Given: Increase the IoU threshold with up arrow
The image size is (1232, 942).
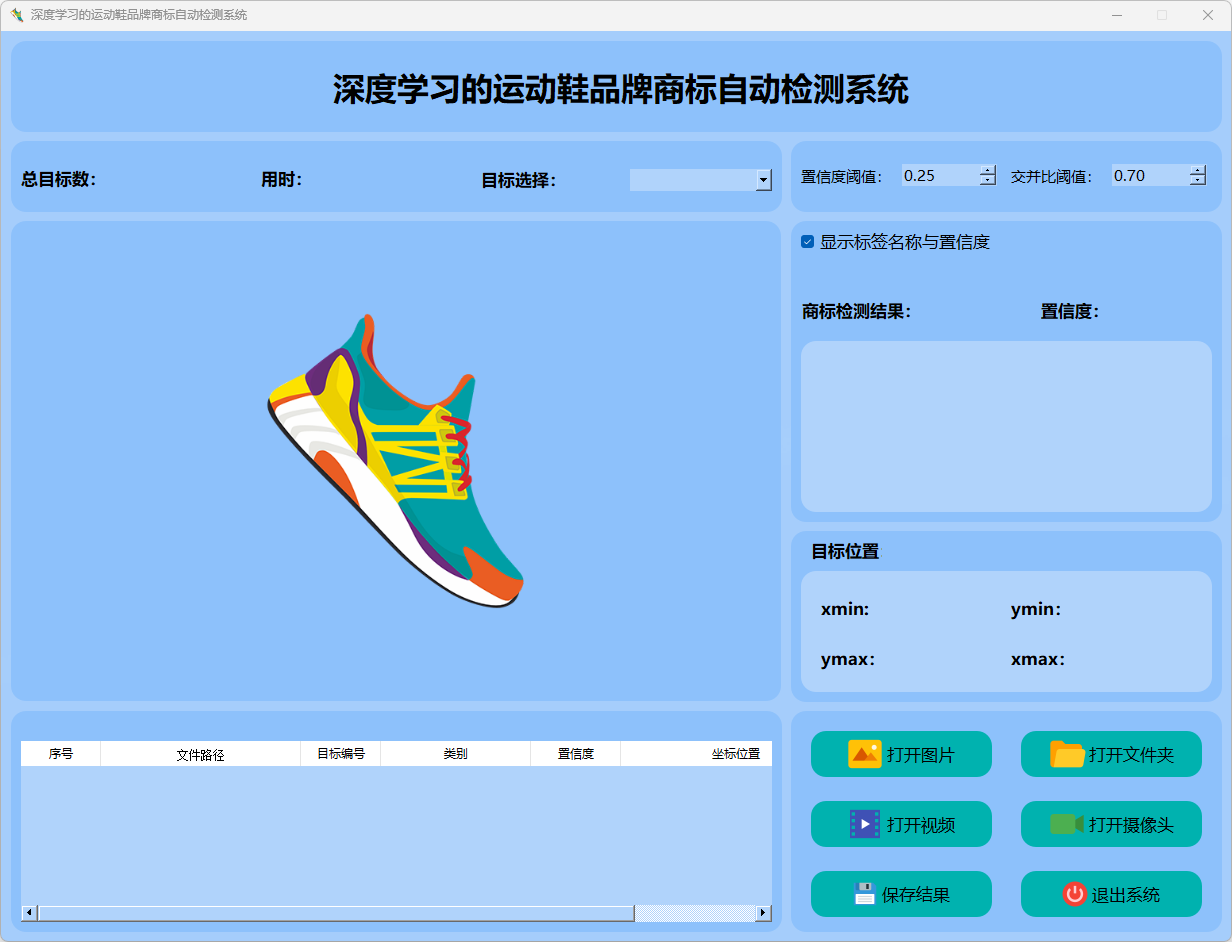Looking at the screenshot, I should click(1198, 170).
